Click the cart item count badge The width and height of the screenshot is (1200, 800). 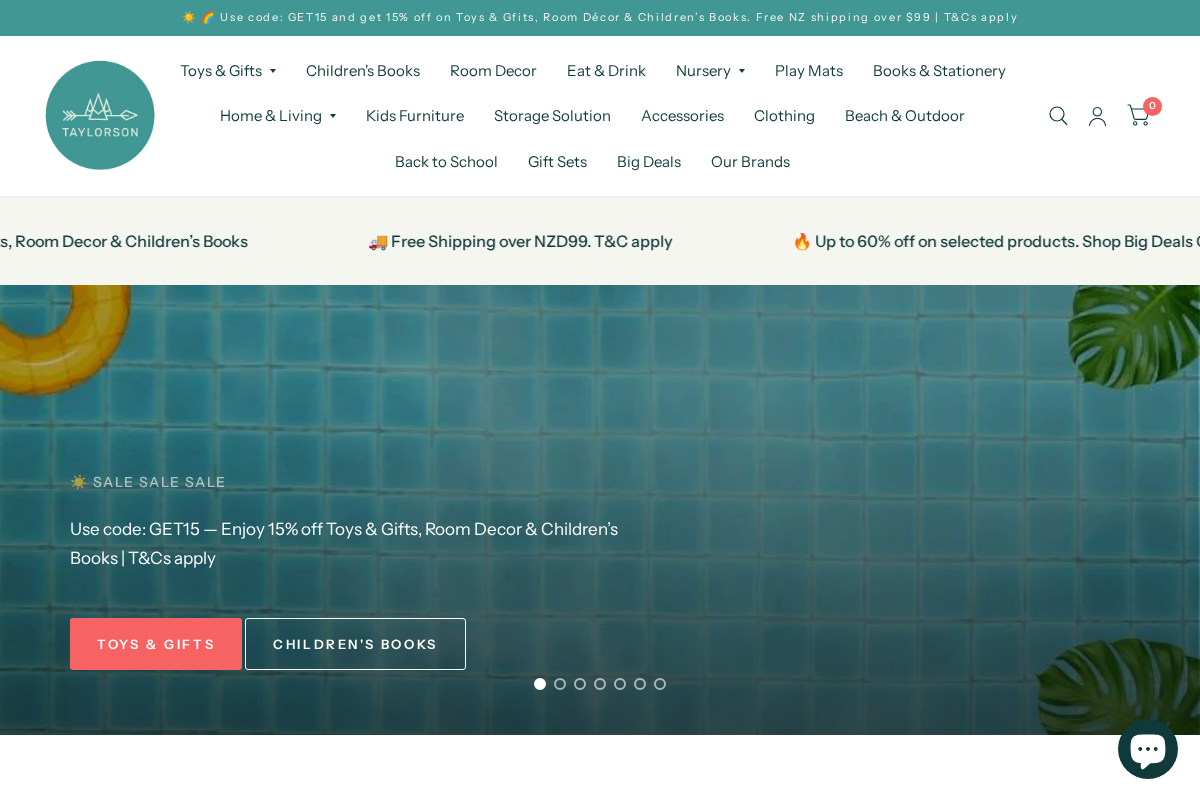click(x=1152, y=105)
